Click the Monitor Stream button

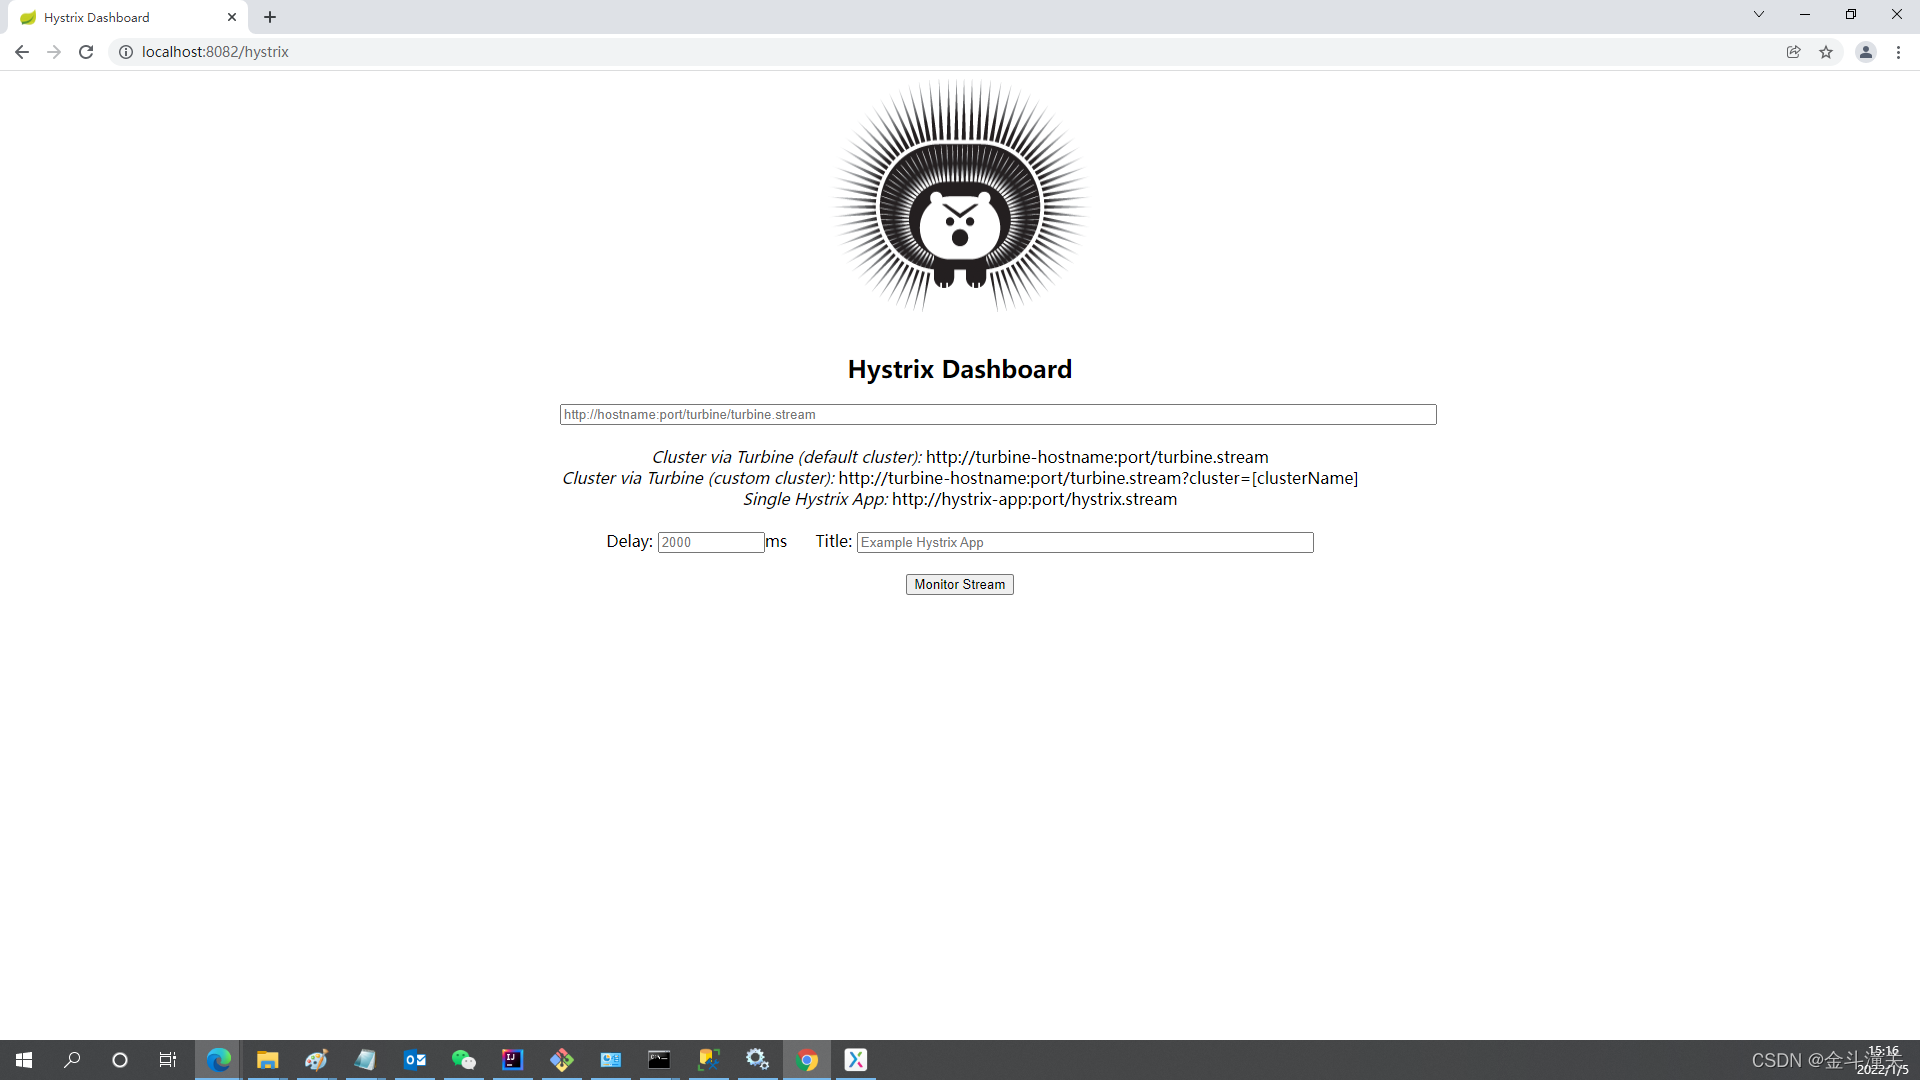959,584
